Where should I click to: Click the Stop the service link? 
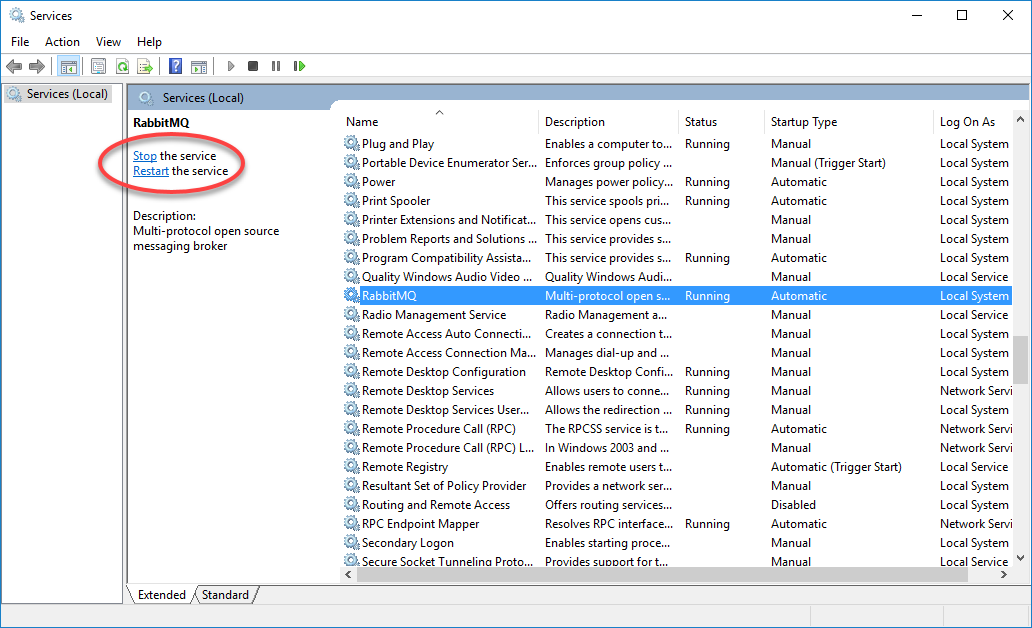(145, 156)
